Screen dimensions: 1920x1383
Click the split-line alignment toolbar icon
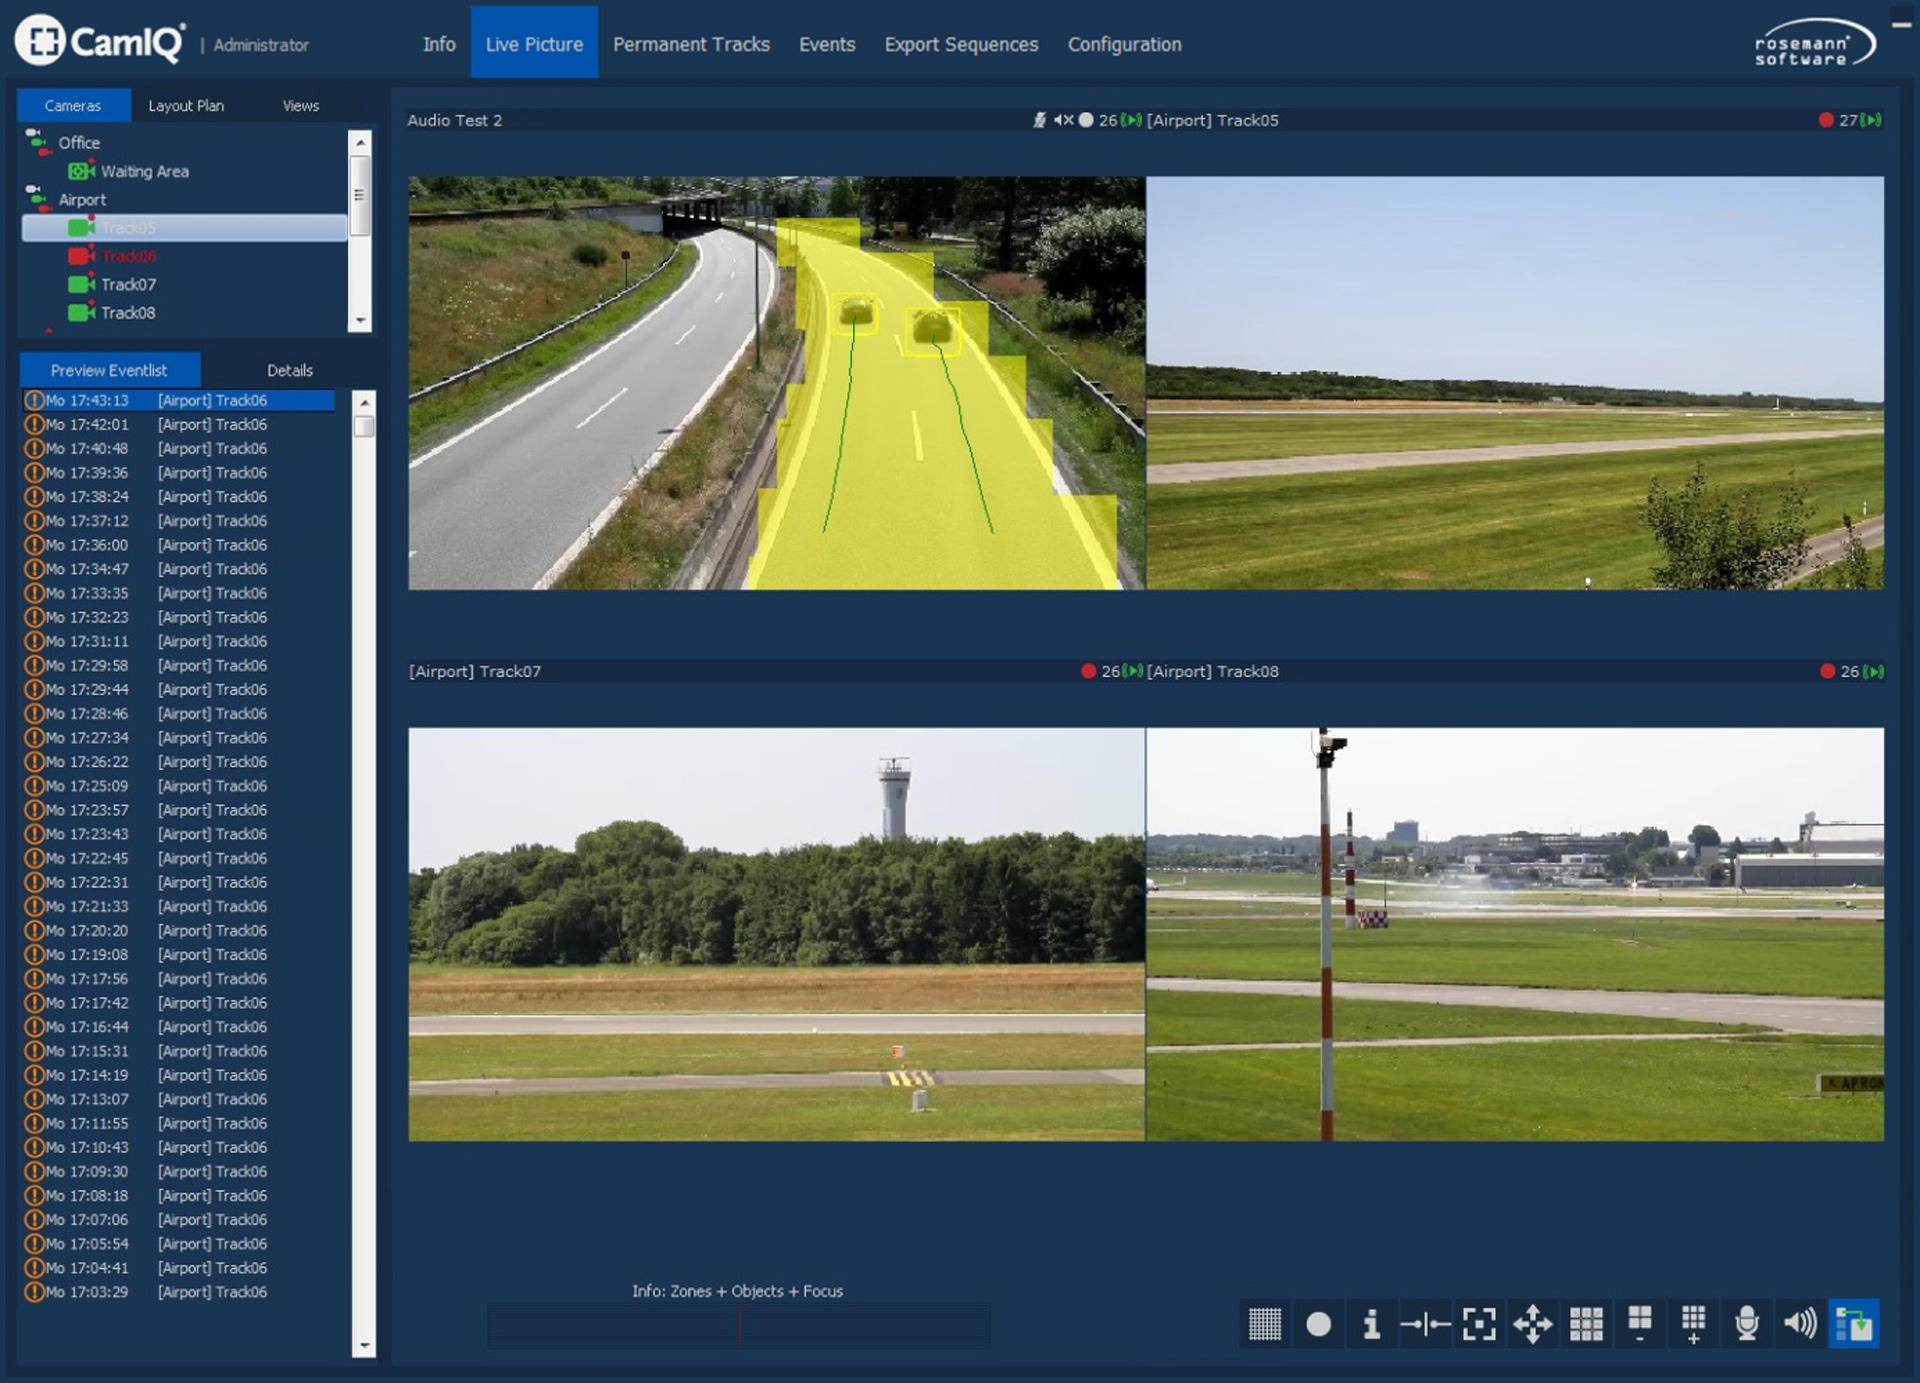(1425, 1324)
